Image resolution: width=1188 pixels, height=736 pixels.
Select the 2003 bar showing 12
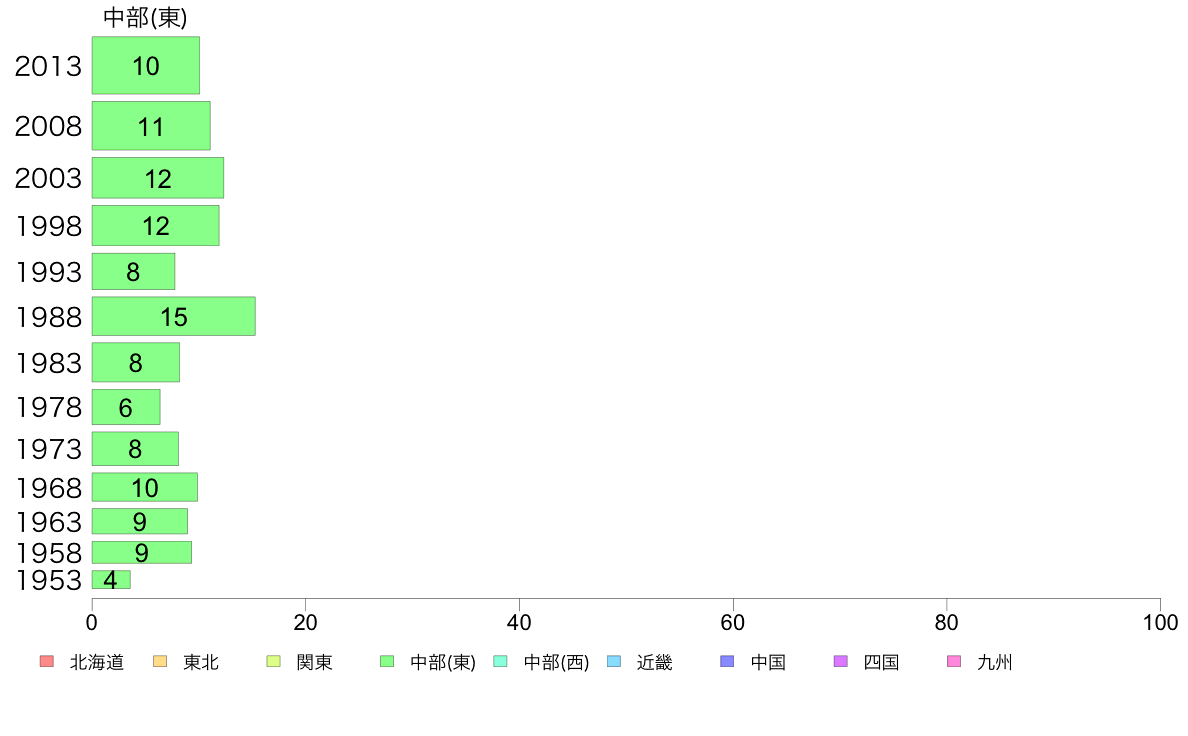pos(158,178)
